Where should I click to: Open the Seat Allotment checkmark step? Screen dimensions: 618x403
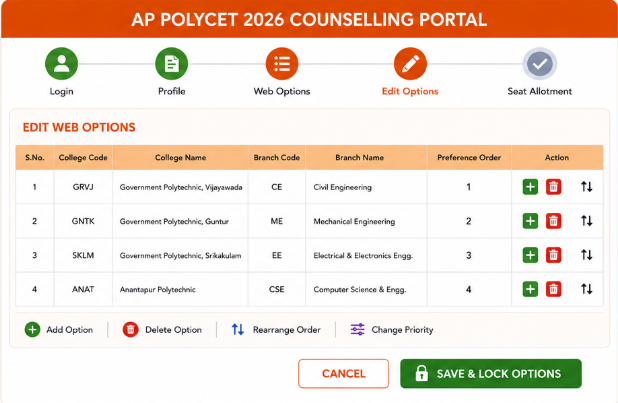[x=540, y=63]
